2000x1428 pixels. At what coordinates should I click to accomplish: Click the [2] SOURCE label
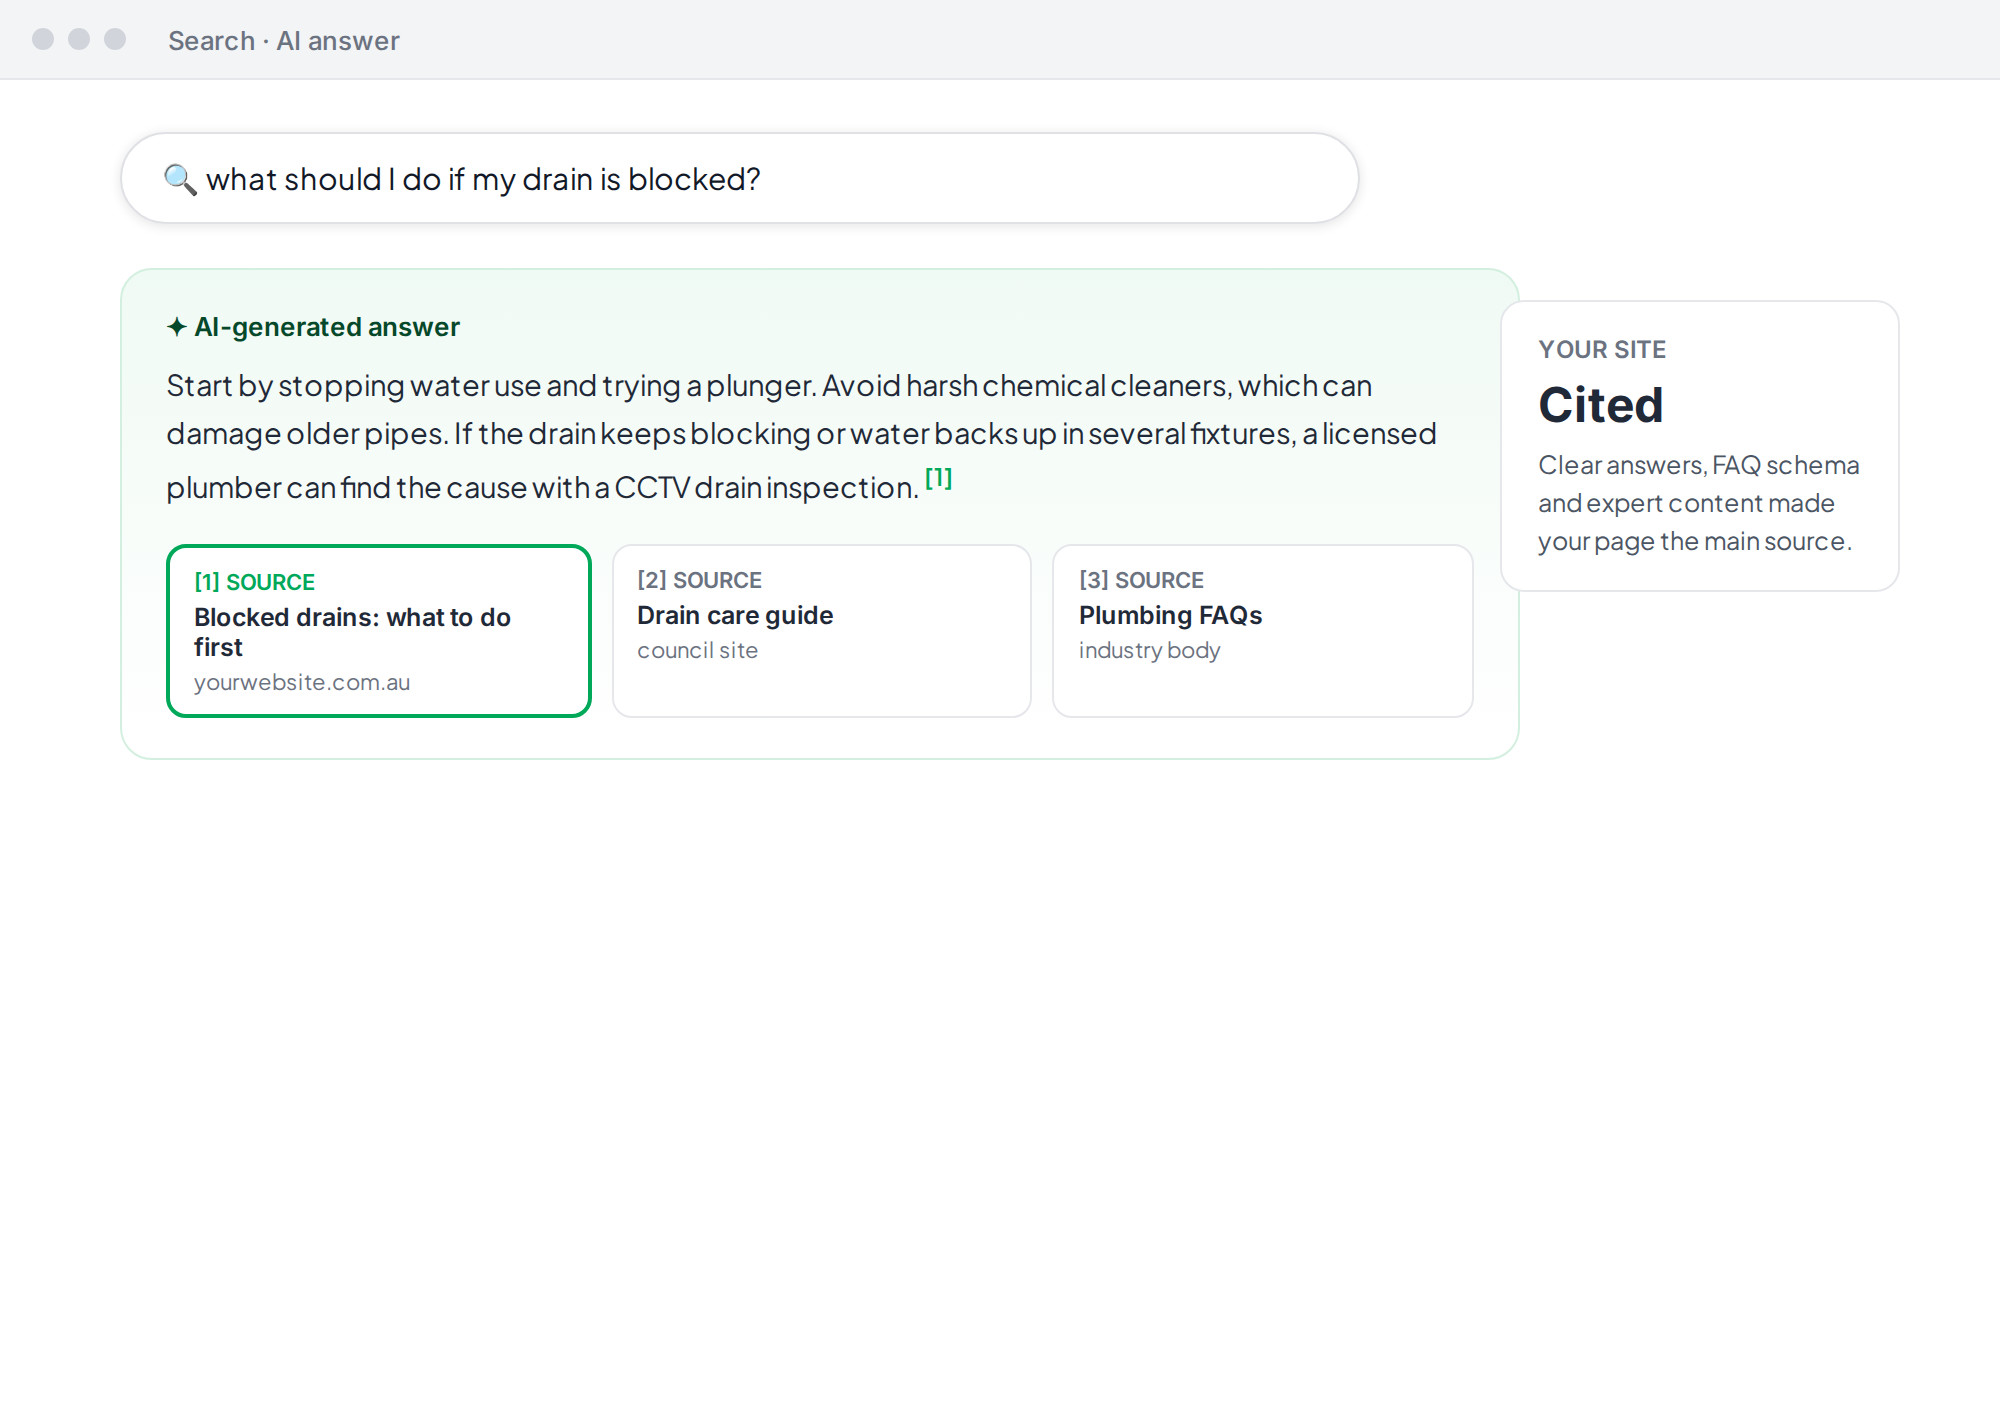tap(699, 580)
